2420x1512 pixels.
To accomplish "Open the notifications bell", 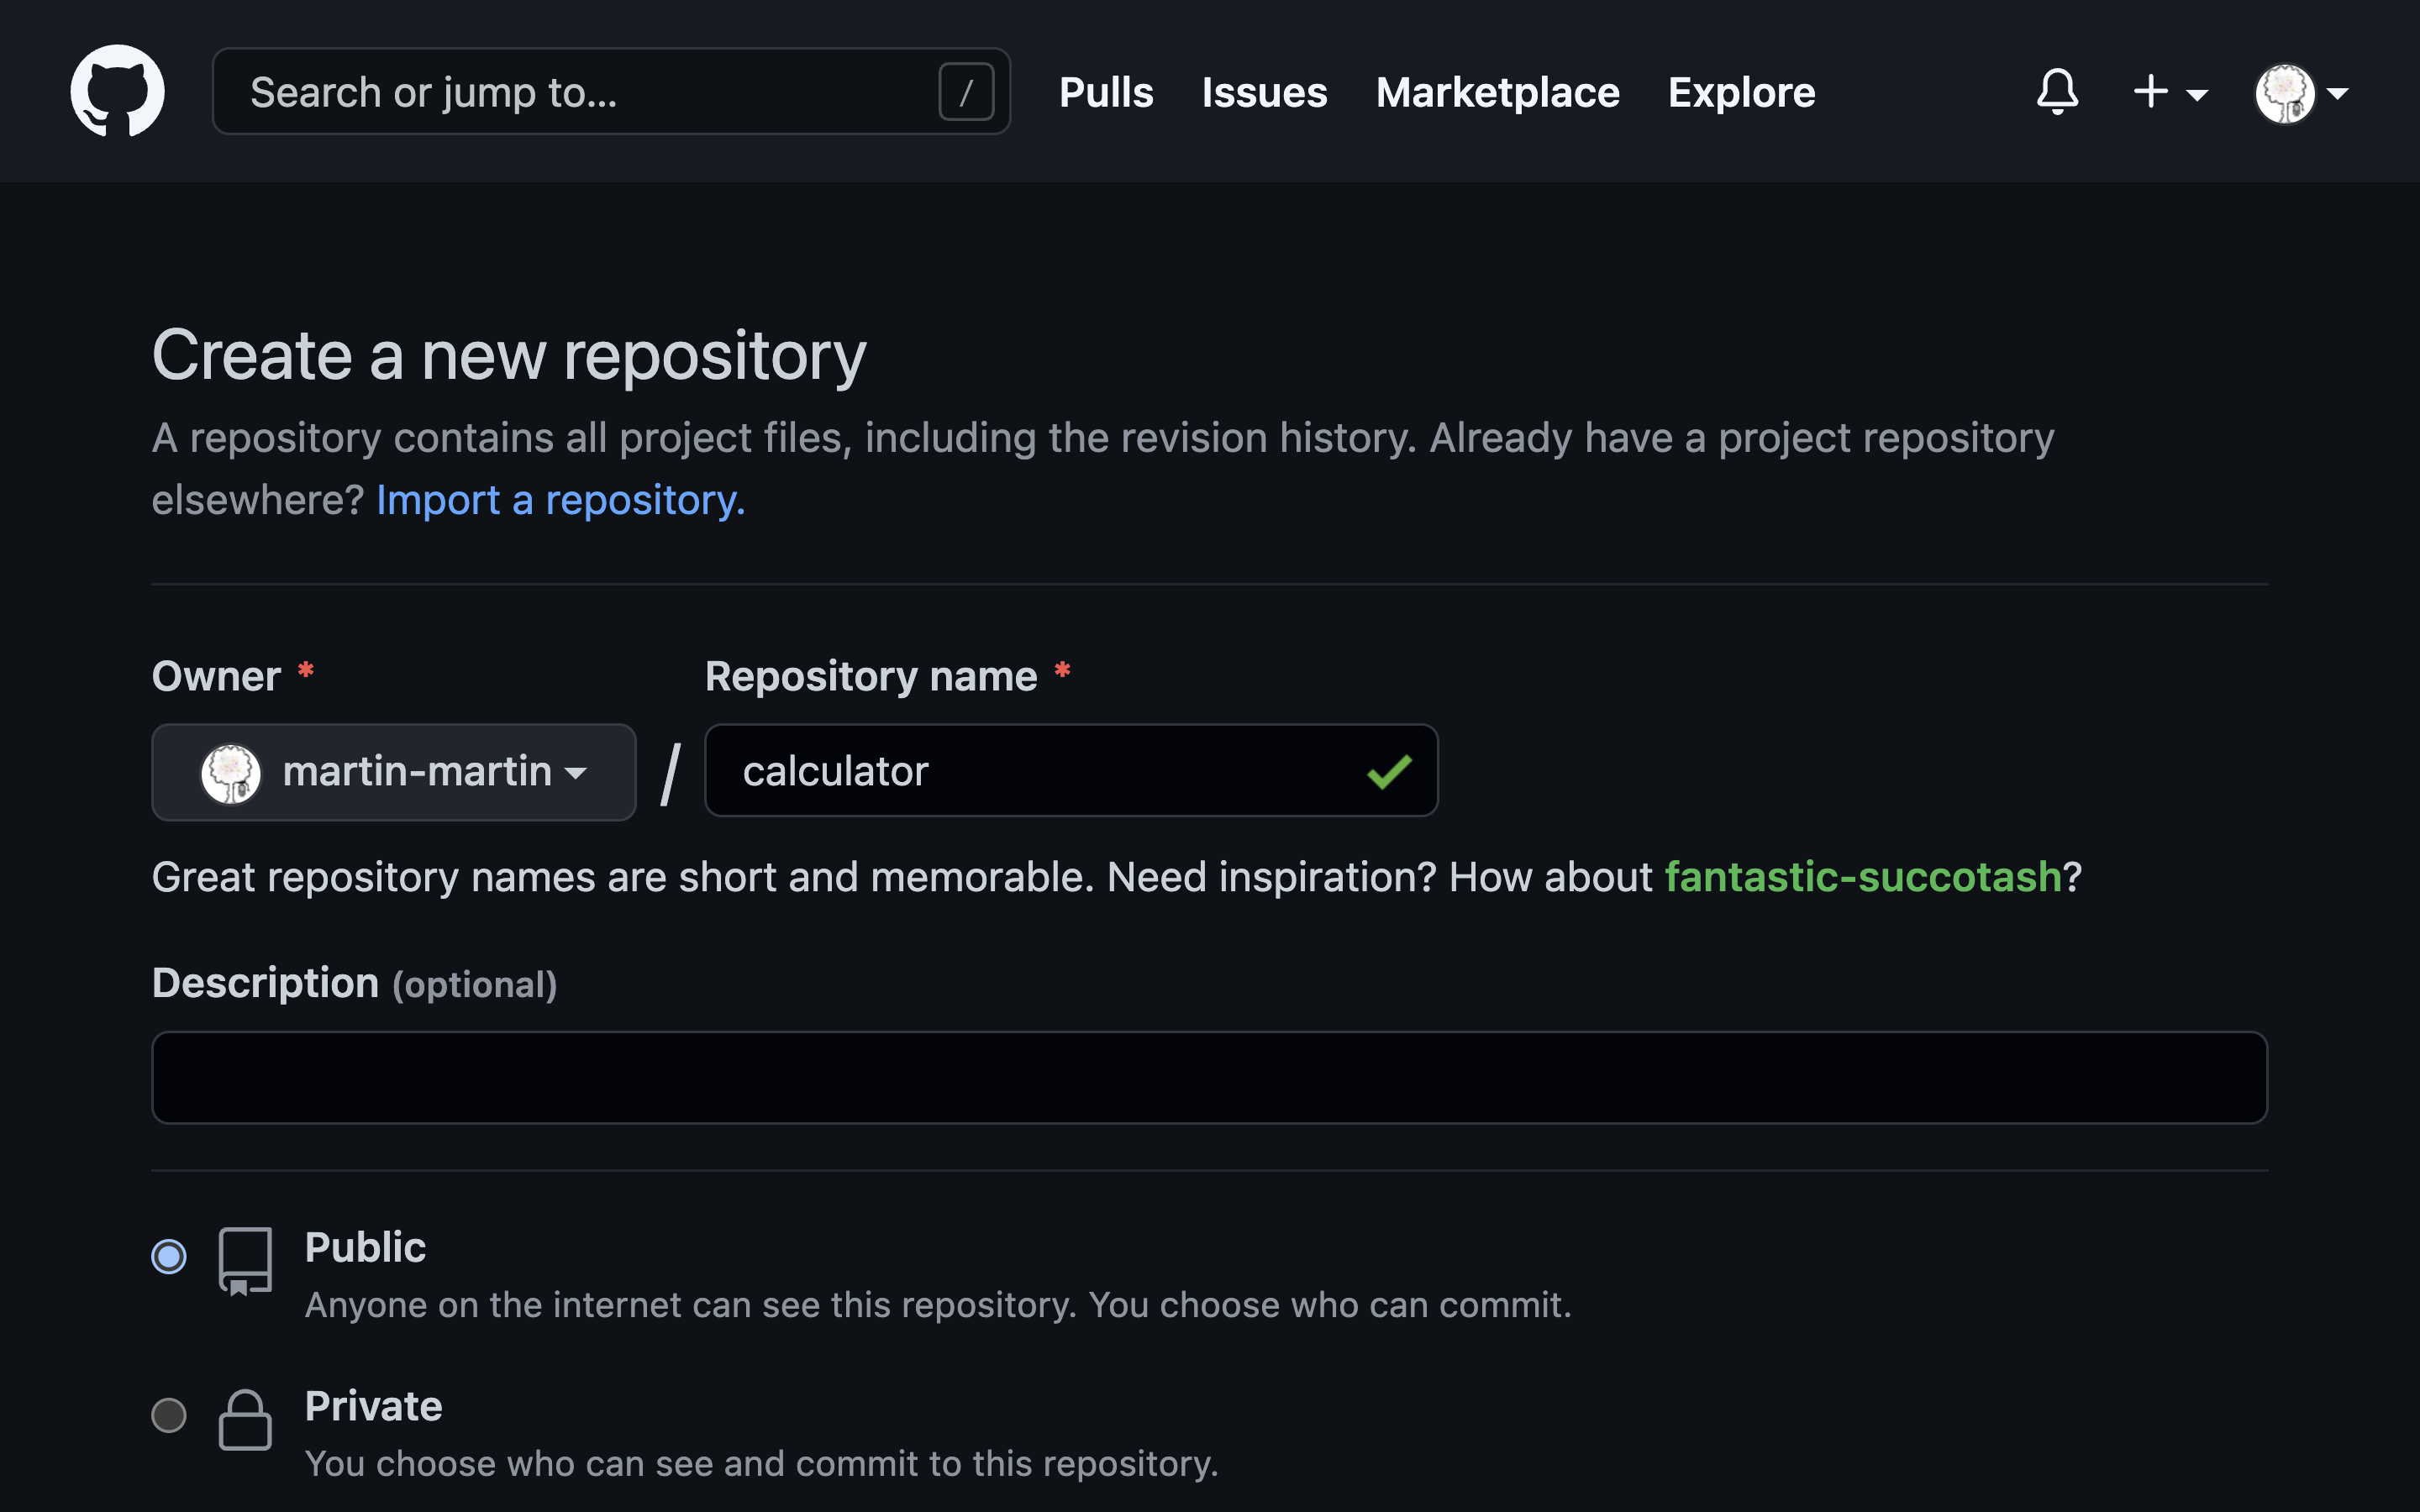I will click(x=2058, y=92).
